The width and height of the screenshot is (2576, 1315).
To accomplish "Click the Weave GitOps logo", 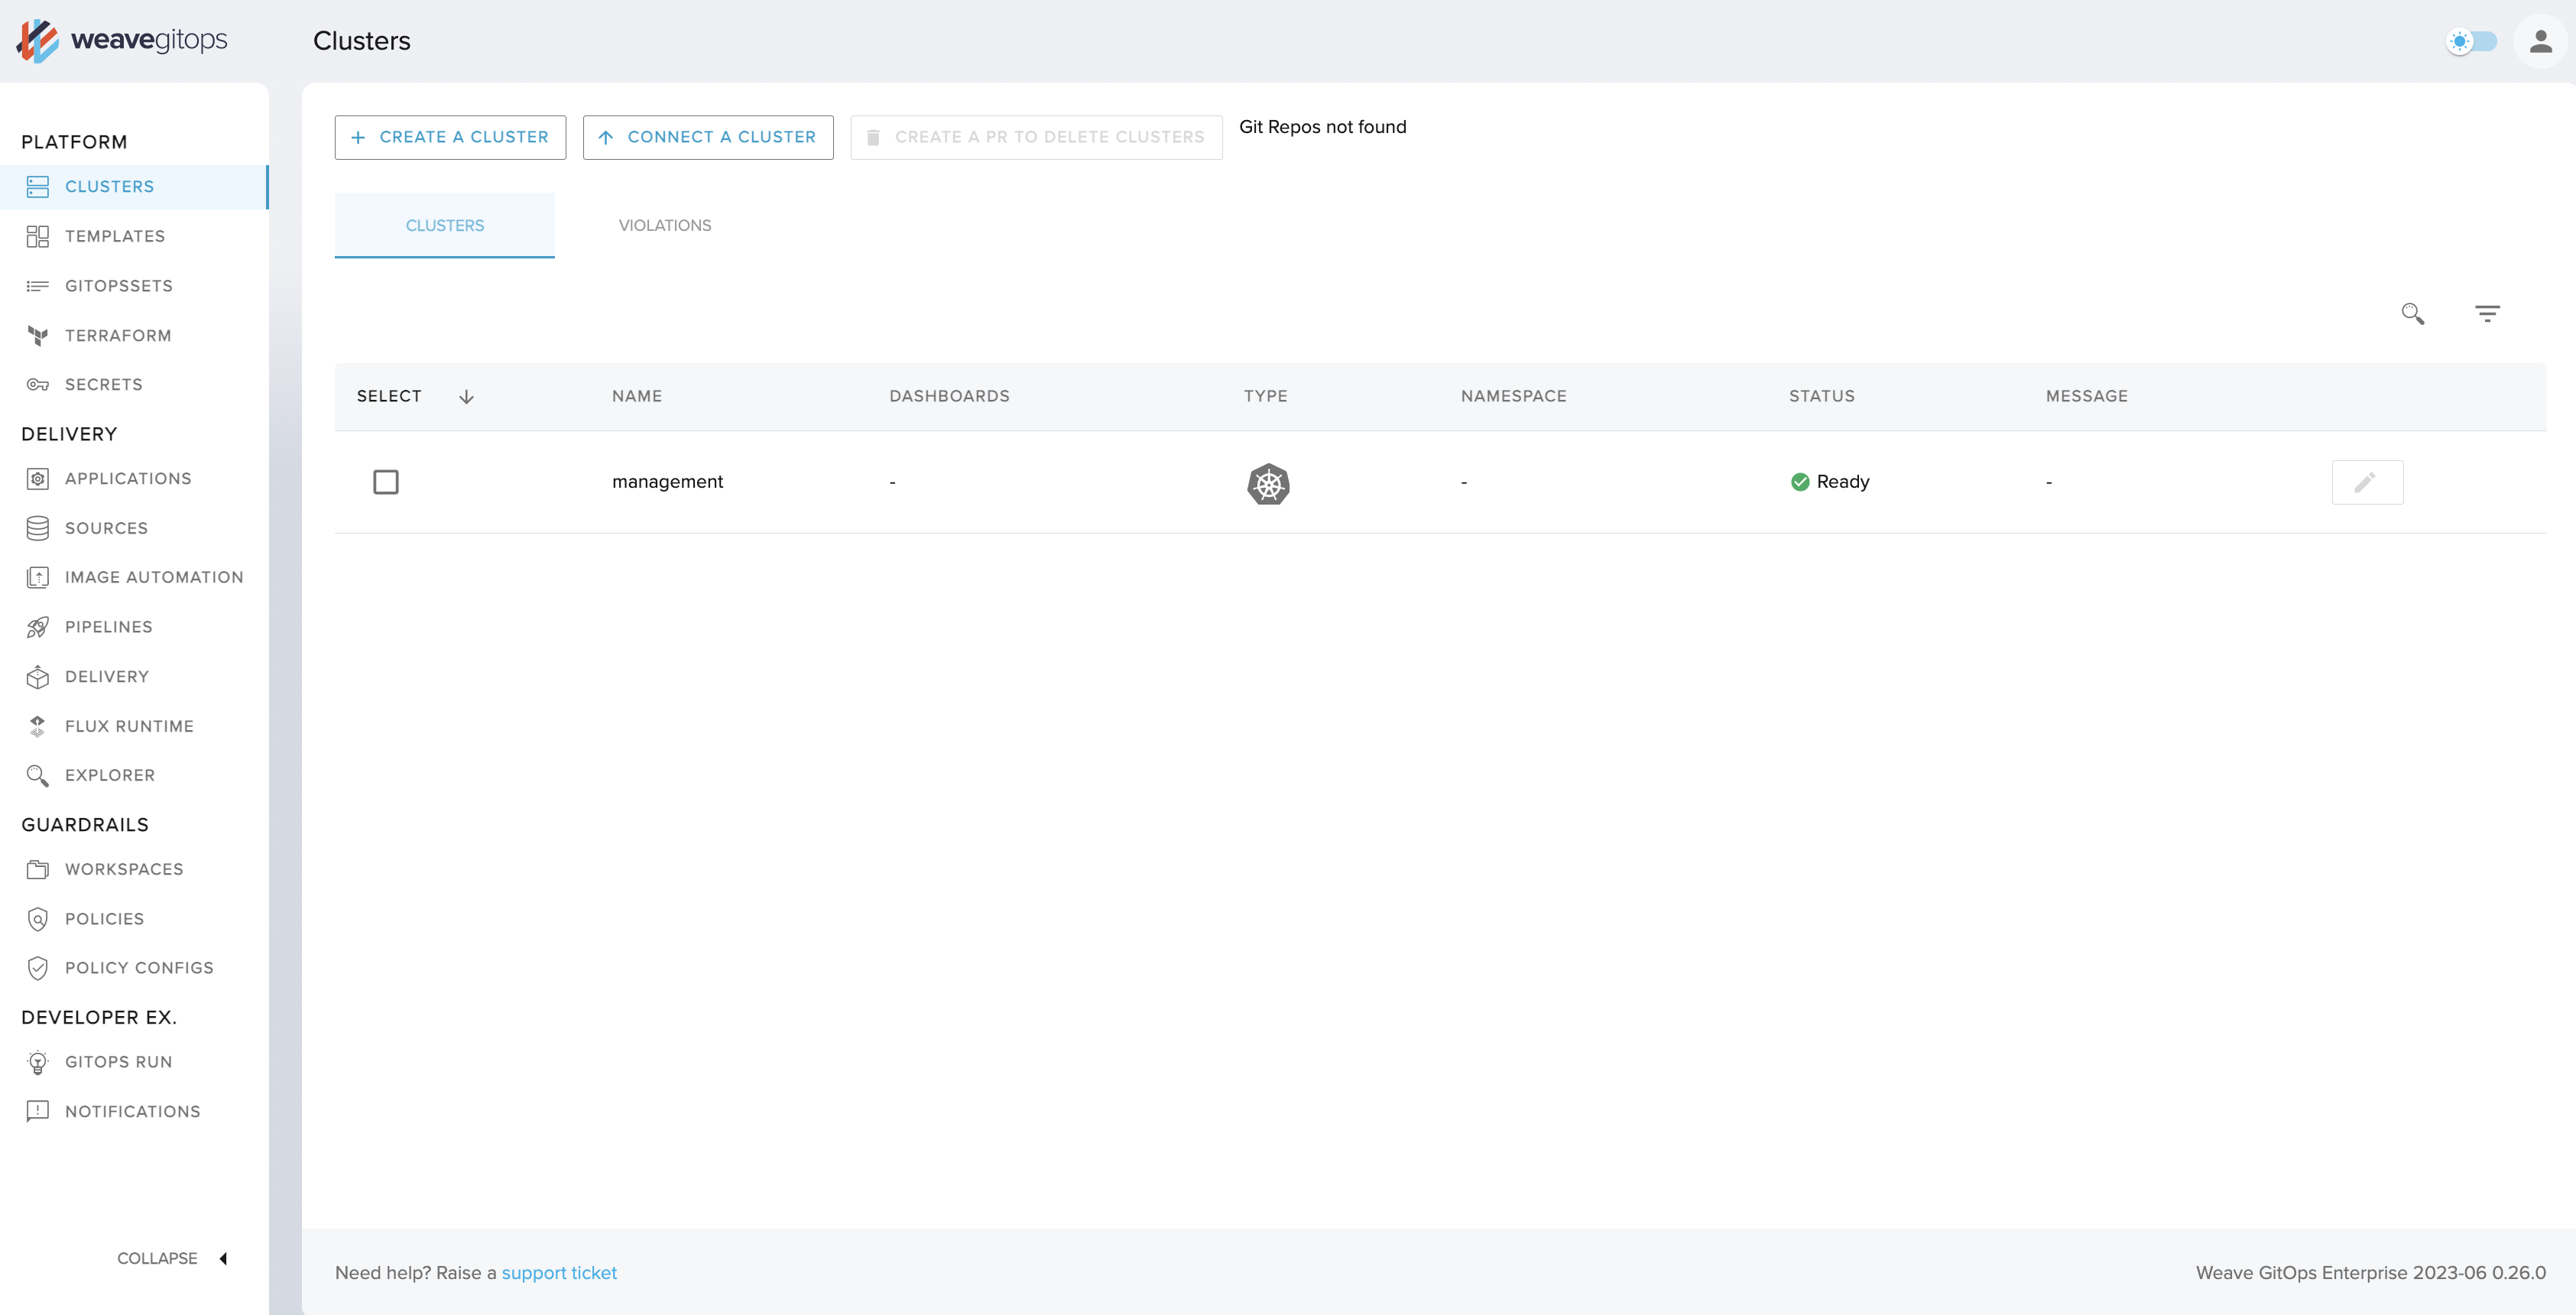I will click(122, 40).
